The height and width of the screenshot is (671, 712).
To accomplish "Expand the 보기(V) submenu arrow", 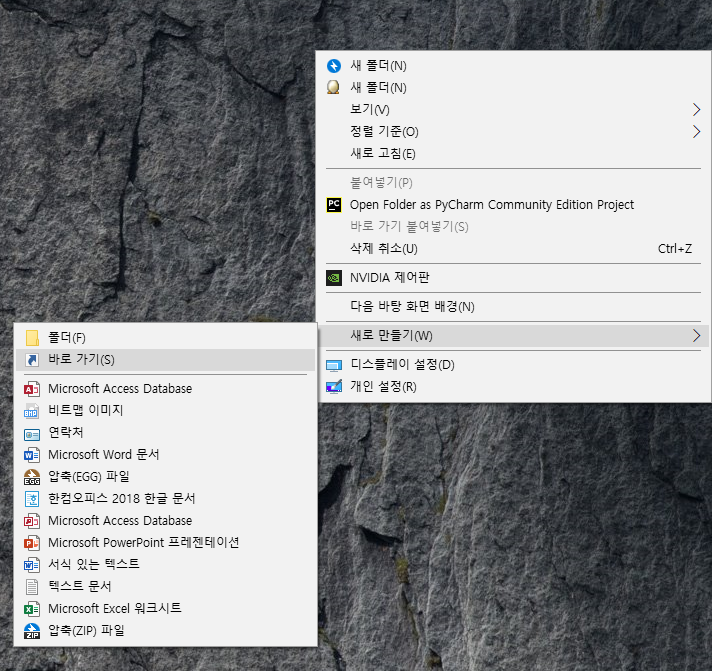I will (696, 109).
